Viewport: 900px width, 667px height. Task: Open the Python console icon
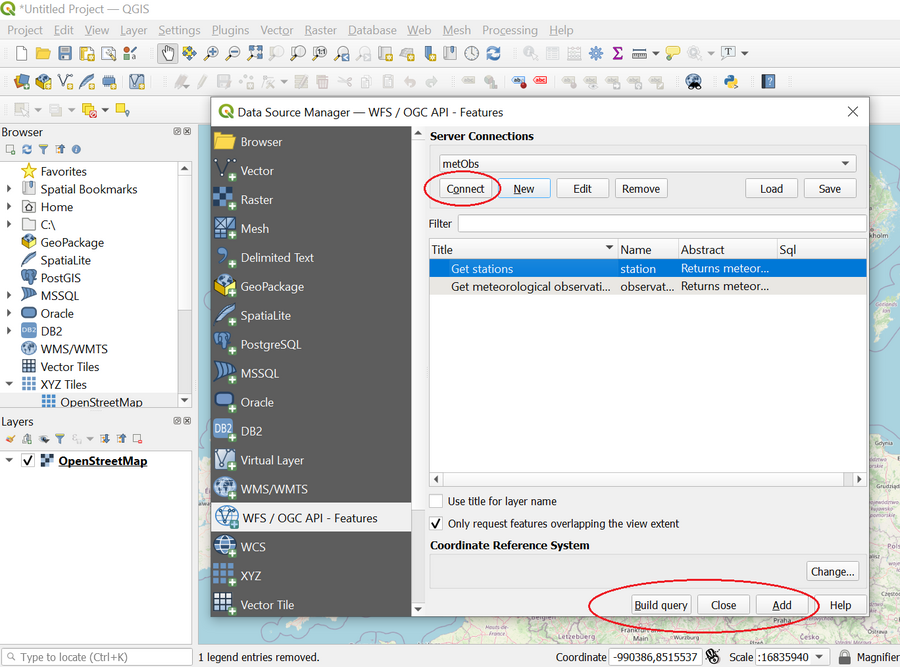(x=731, y=82)
